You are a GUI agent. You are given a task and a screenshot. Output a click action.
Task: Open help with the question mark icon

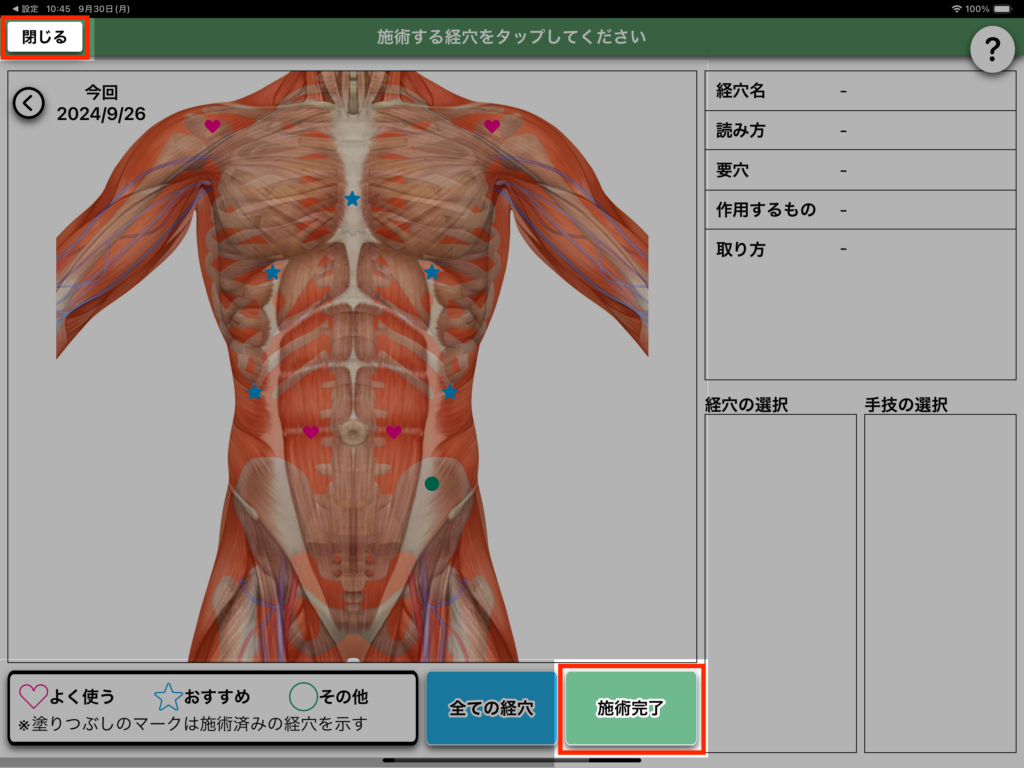pyautogui.click(x=993, y=48)
